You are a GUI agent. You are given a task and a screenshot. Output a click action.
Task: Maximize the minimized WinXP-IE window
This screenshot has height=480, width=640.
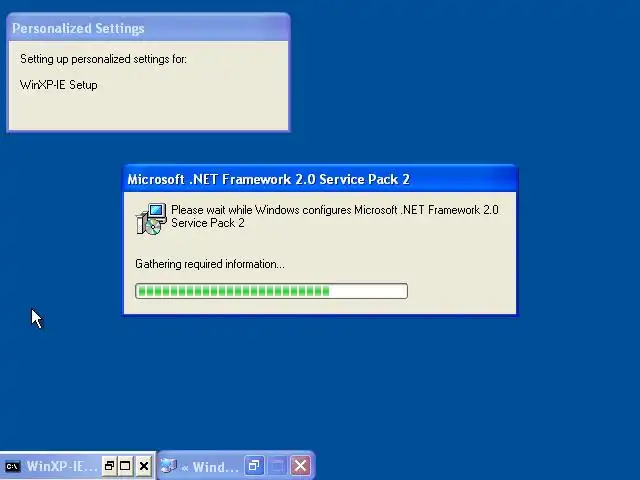[125, 466]
